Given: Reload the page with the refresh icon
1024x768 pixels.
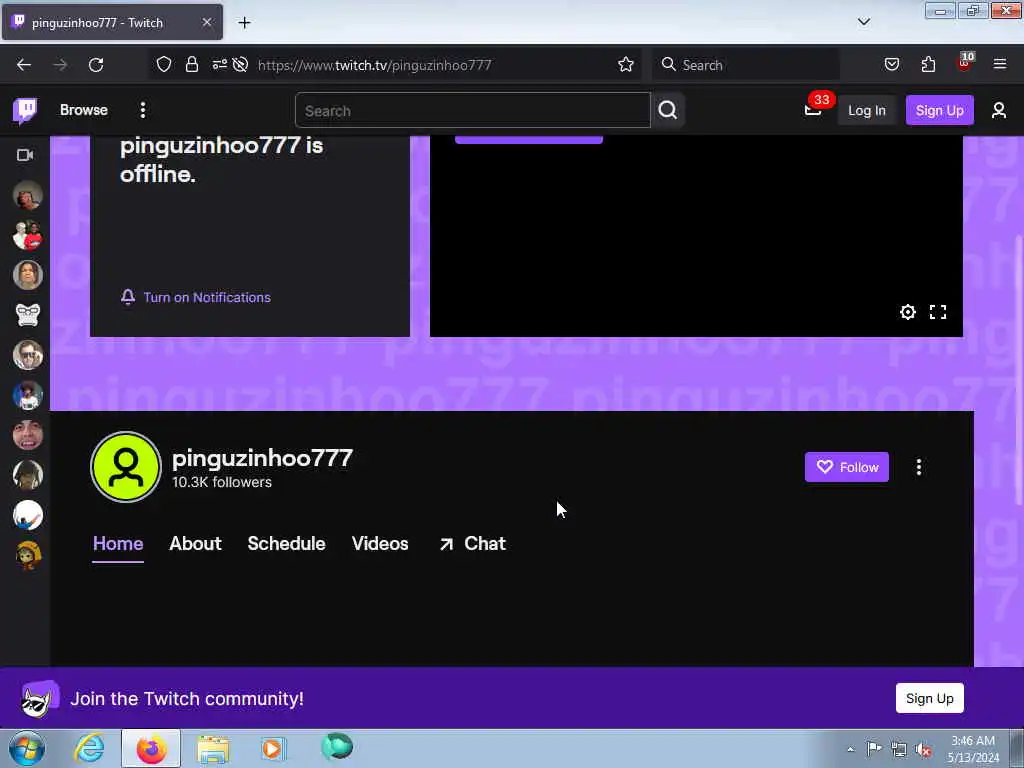Looking at the screenshot, I should click(96, 65).
